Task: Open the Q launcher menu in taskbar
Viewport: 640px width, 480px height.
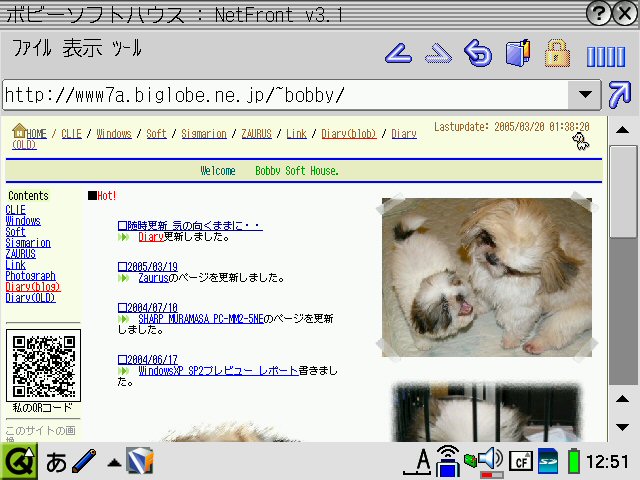Action: tap(18, 461)
